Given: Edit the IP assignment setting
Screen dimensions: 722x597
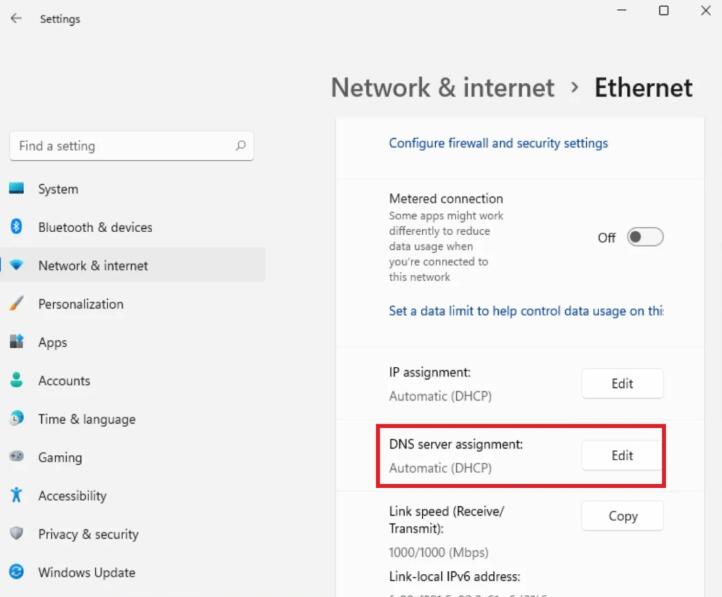Looking at the screenshot, I should coord(622,383).
